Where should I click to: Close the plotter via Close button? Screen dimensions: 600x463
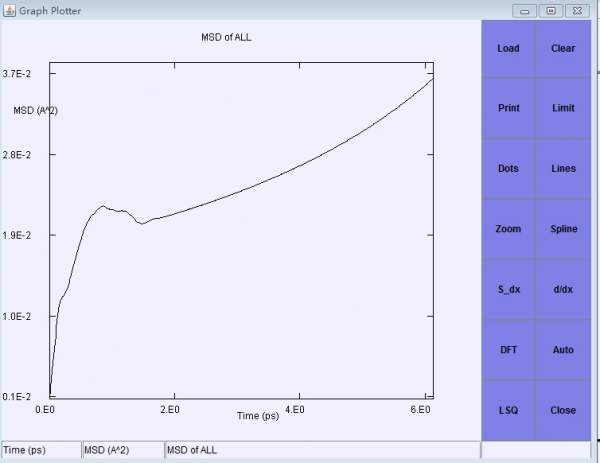[563, 410]
